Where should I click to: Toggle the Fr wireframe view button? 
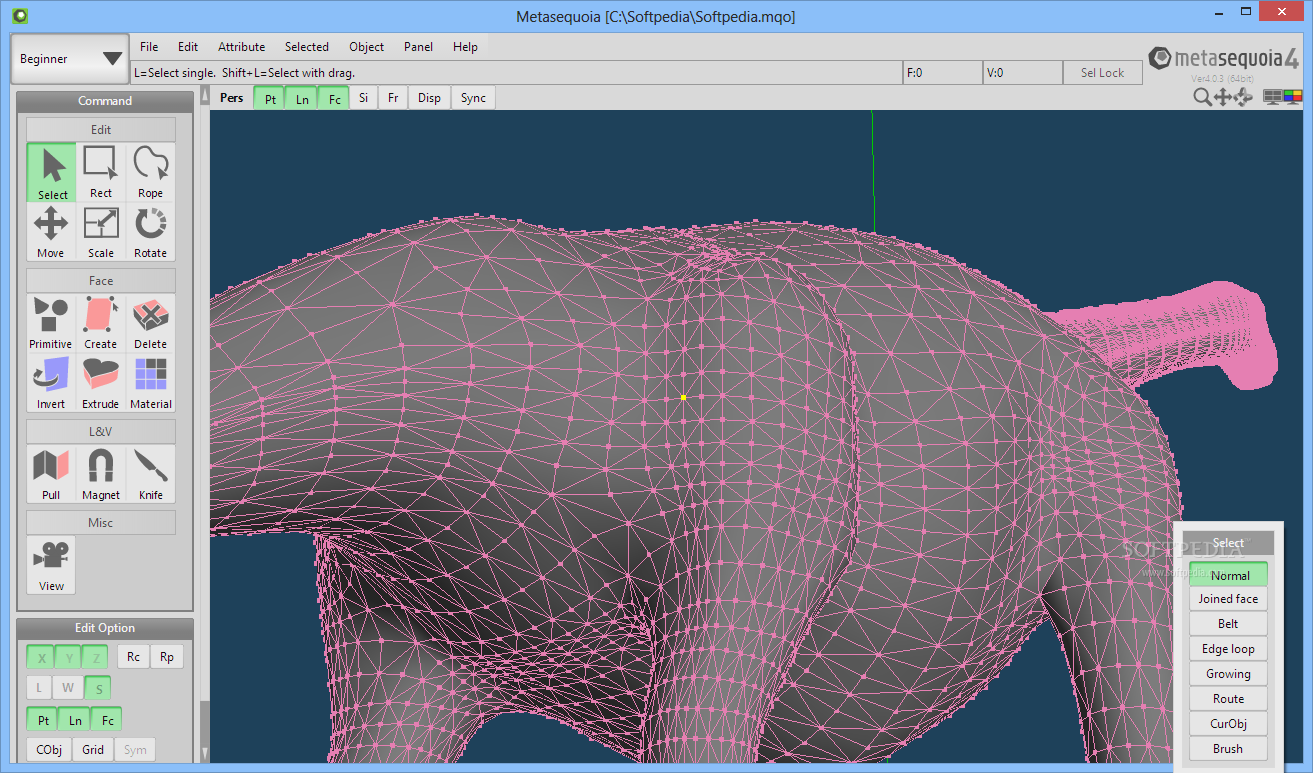393,98
